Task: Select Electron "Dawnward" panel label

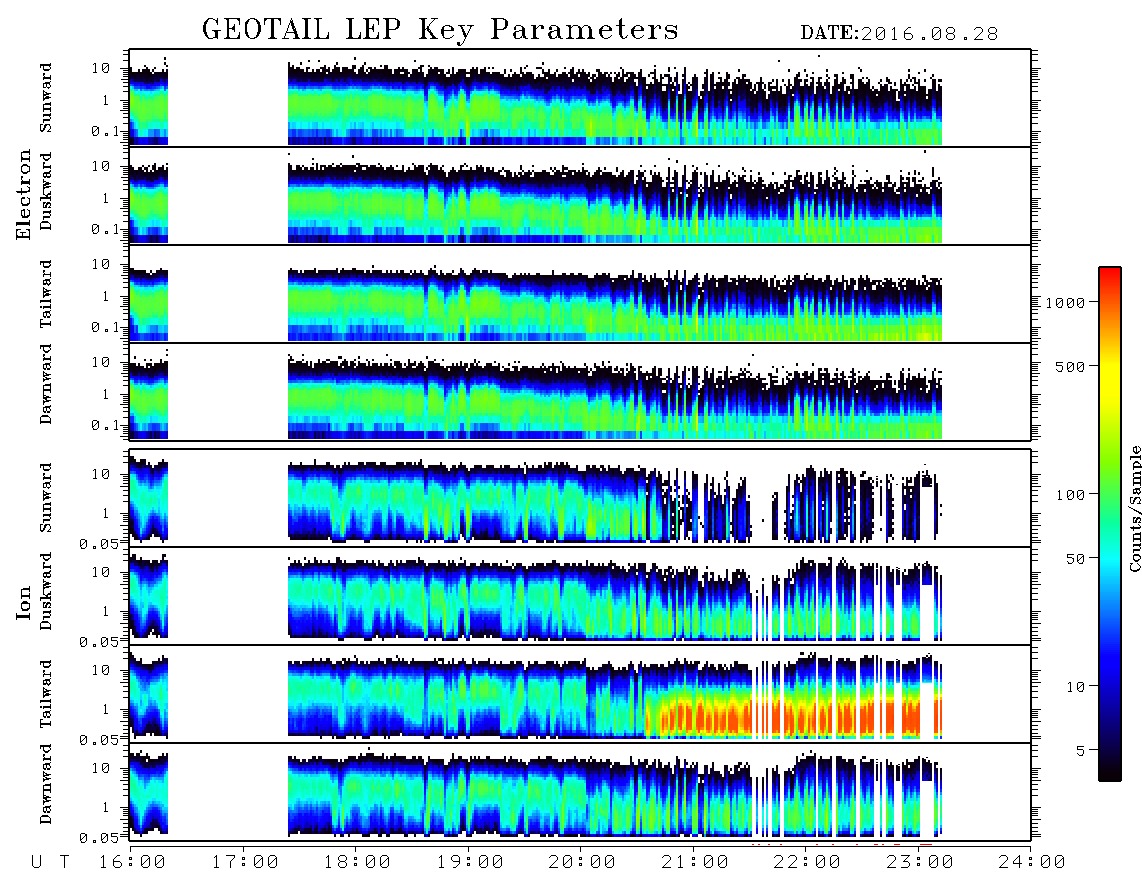Action: [x=46, y=384]
